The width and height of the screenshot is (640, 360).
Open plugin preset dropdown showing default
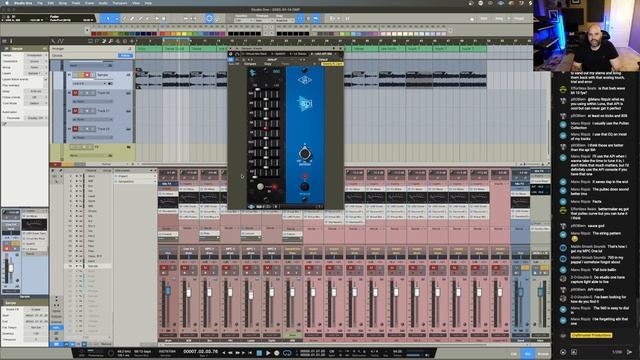click(x=272, y=60)
